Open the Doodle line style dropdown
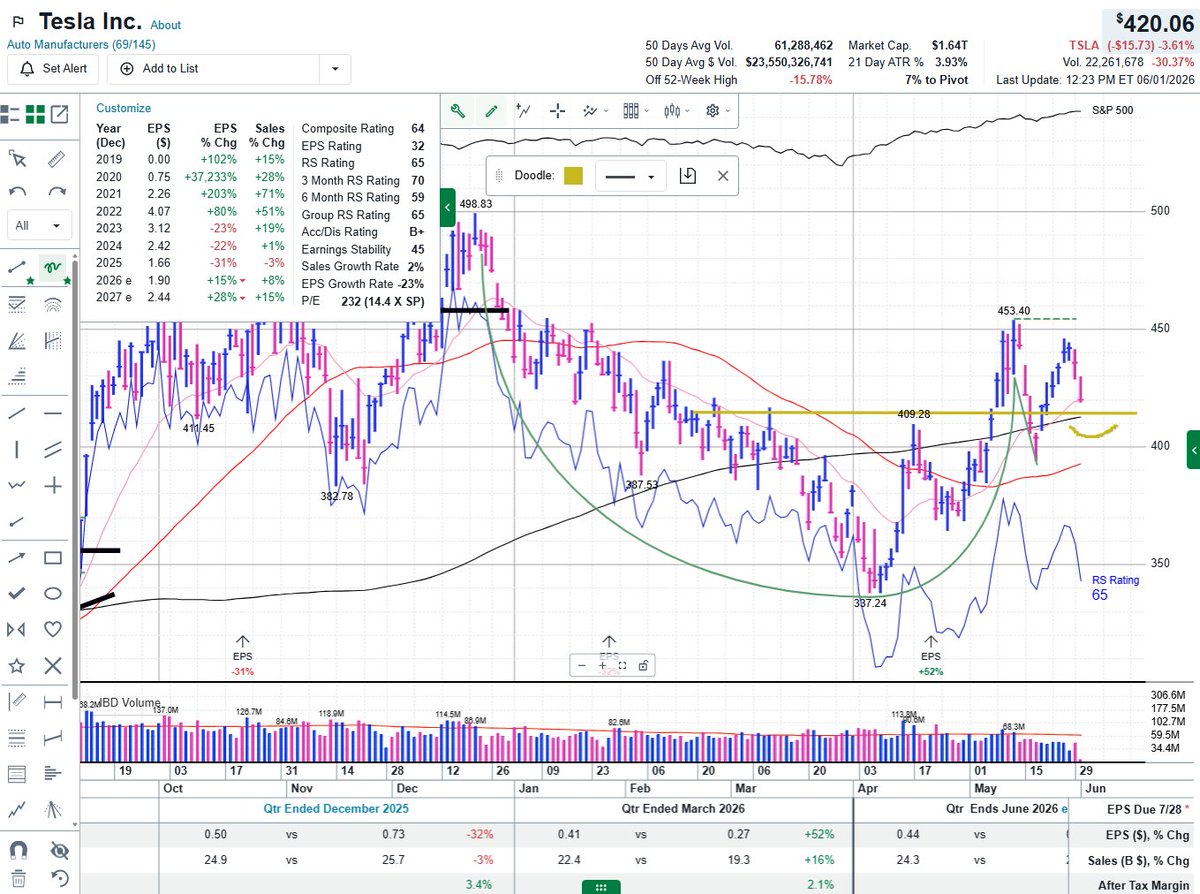This screenshot has width=1200, height=894. (630, 176)
